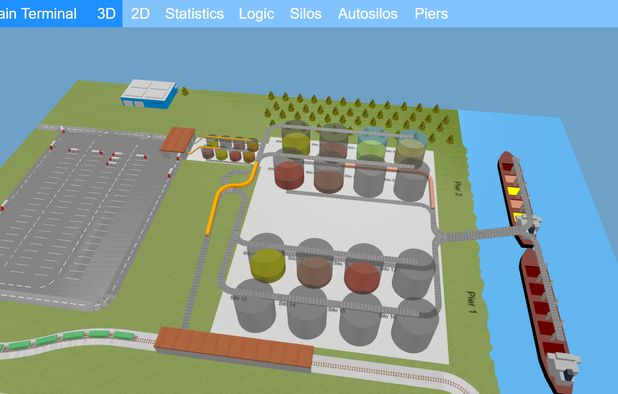The image size is (618, 394).
Task: Click the blue warehouse building
Action: (149, 94)
